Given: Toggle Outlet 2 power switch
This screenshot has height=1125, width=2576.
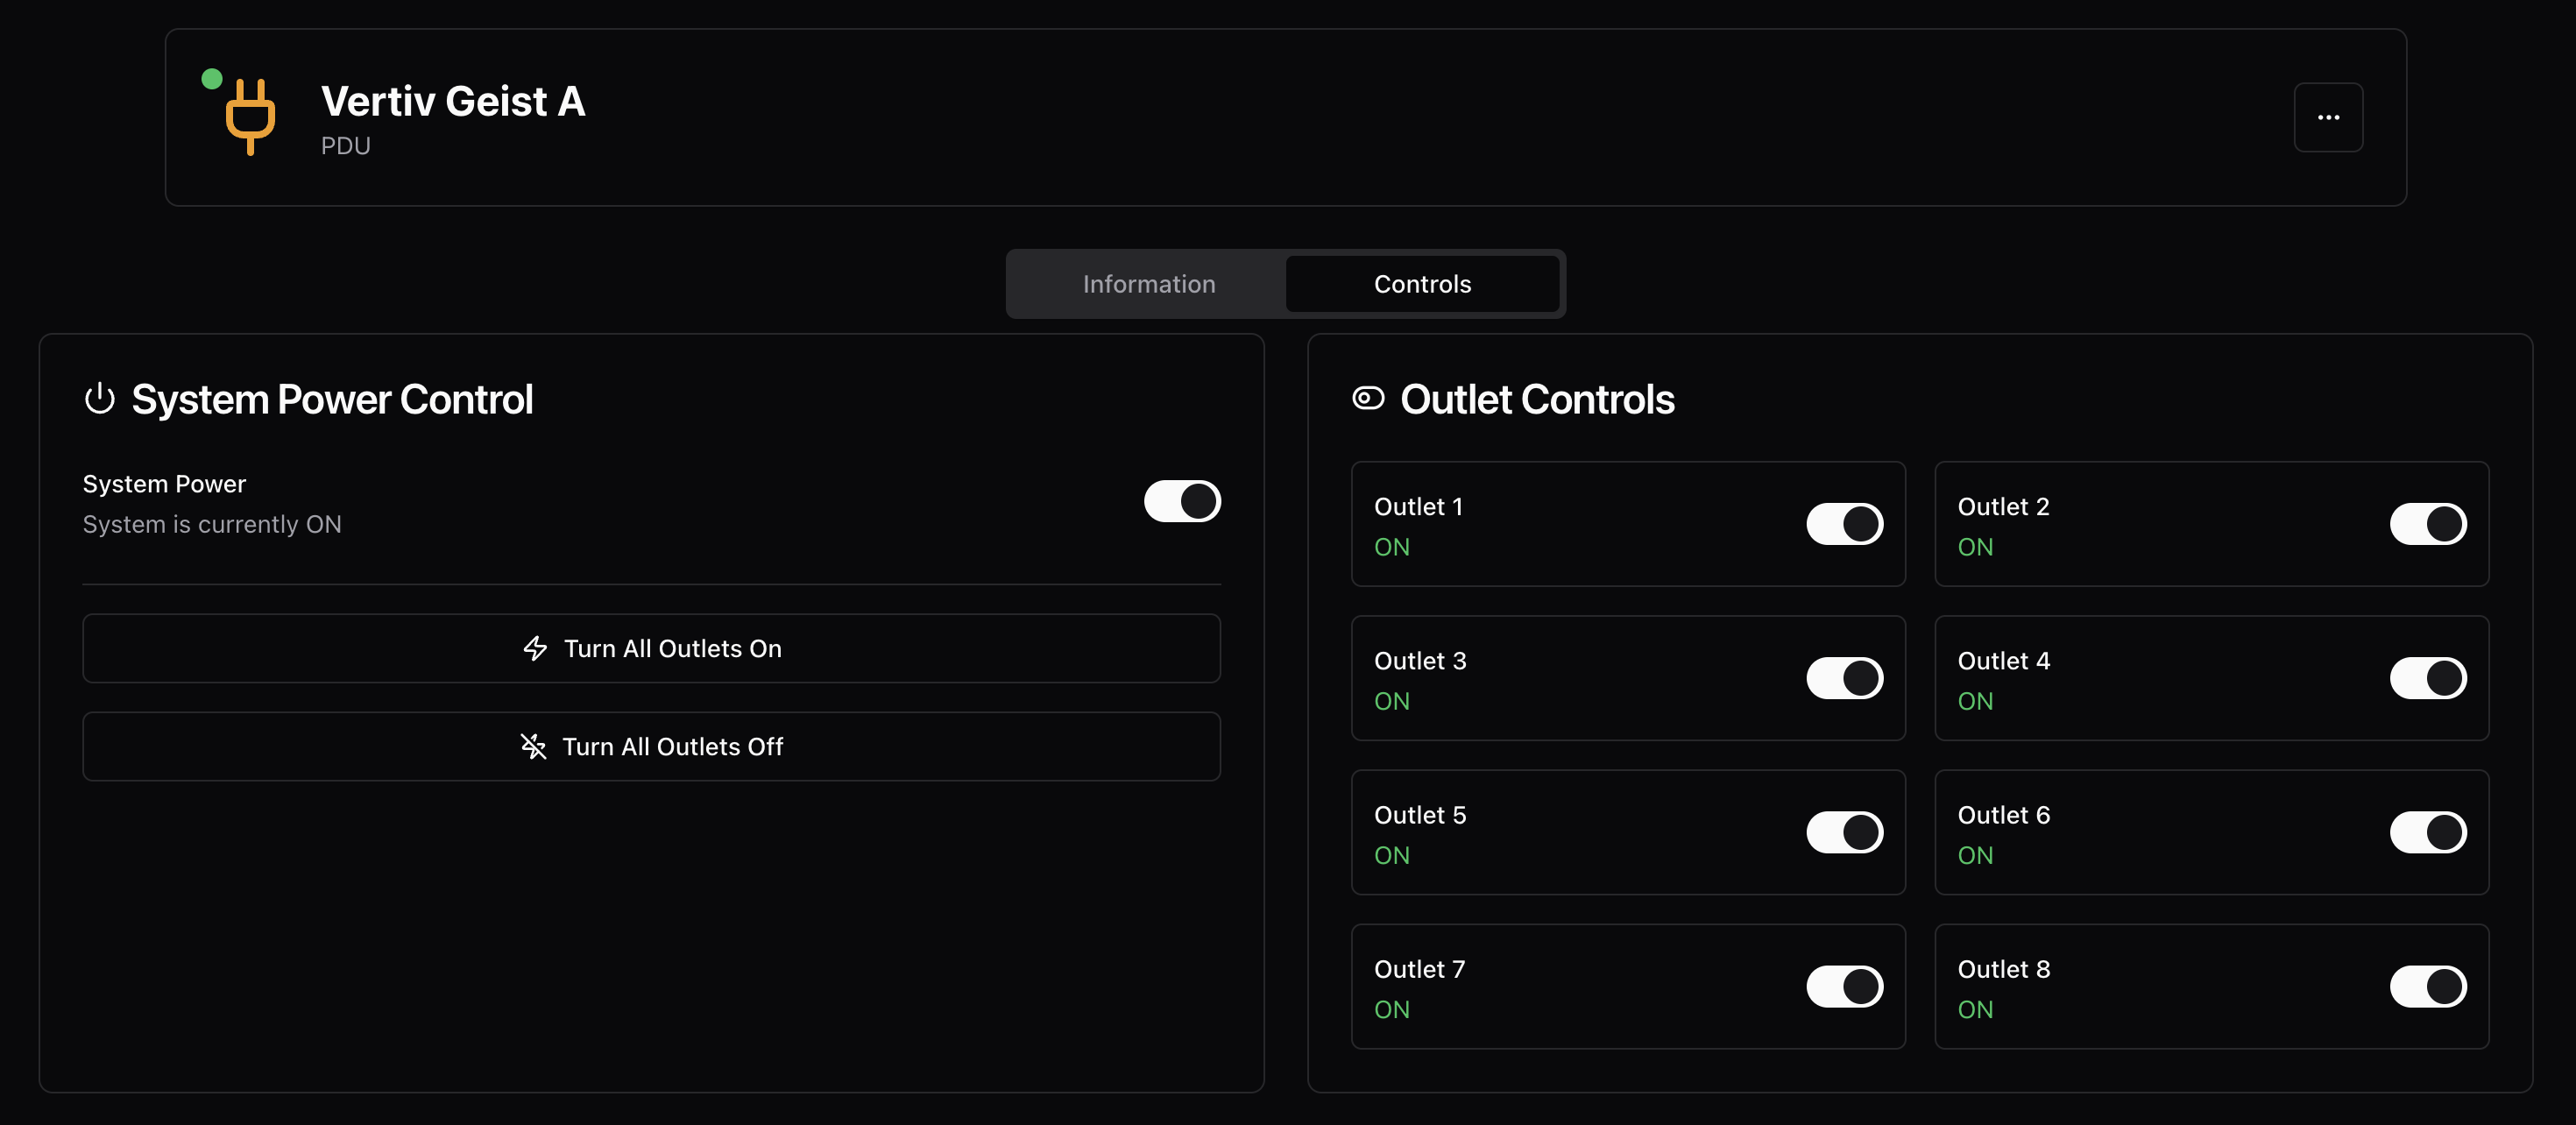Looking at the screenshot, I should tap(2427, 524).
